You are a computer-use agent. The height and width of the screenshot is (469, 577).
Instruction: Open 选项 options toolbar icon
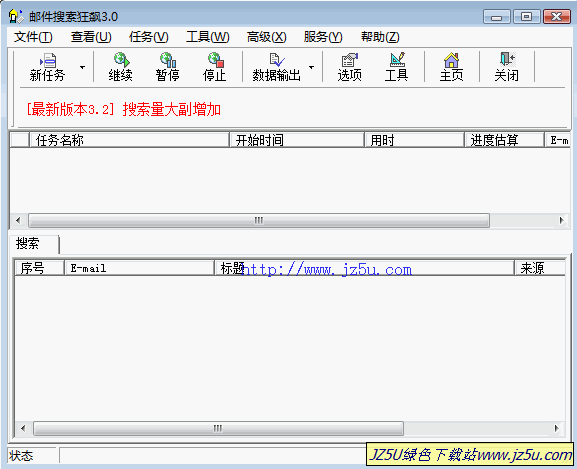pos(350,67)
